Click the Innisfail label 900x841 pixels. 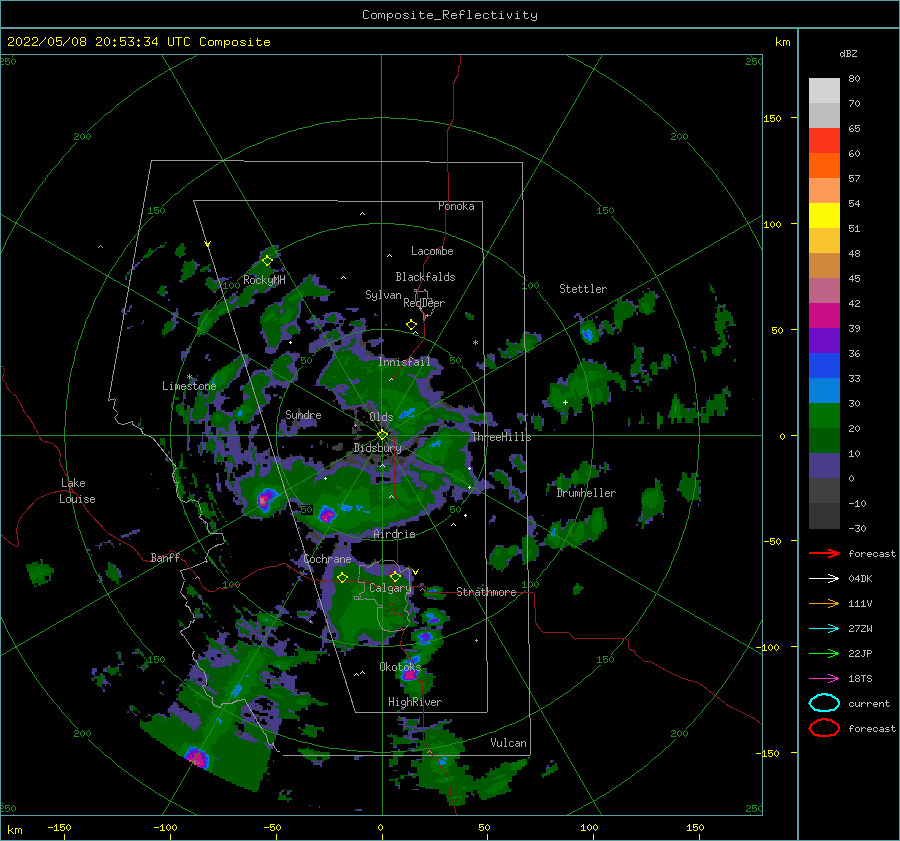pyautogui.click(x=404, y=362)
